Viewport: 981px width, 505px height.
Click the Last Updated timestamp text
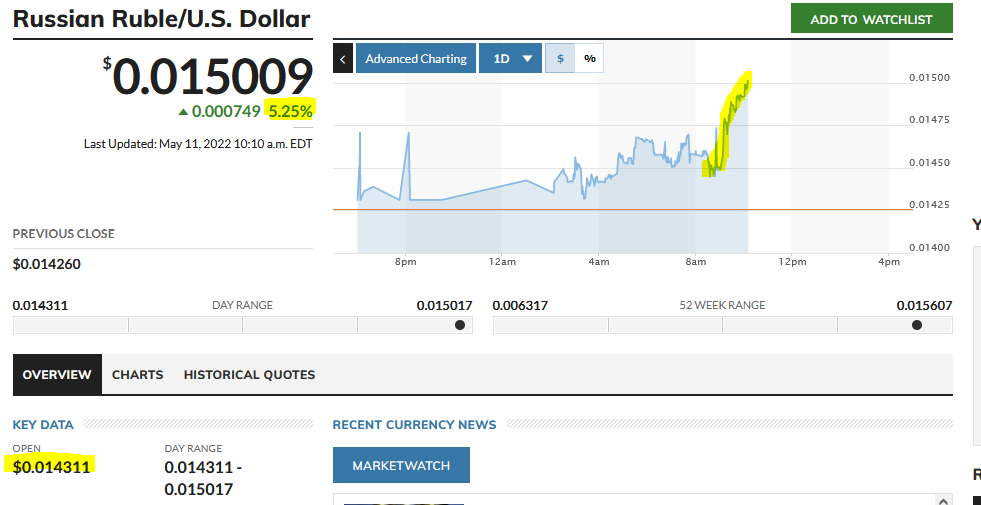click(x=198, y=144)
